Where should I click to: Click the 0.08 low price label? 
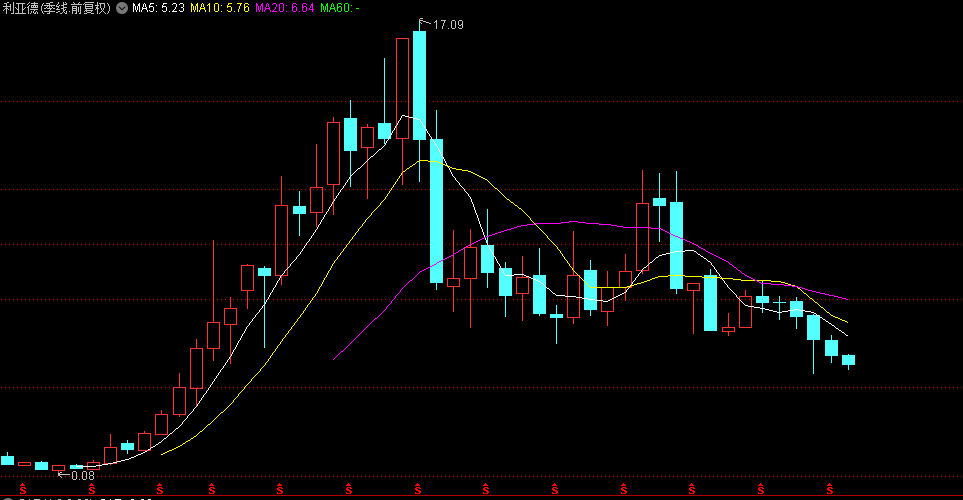tap(83, 475)
